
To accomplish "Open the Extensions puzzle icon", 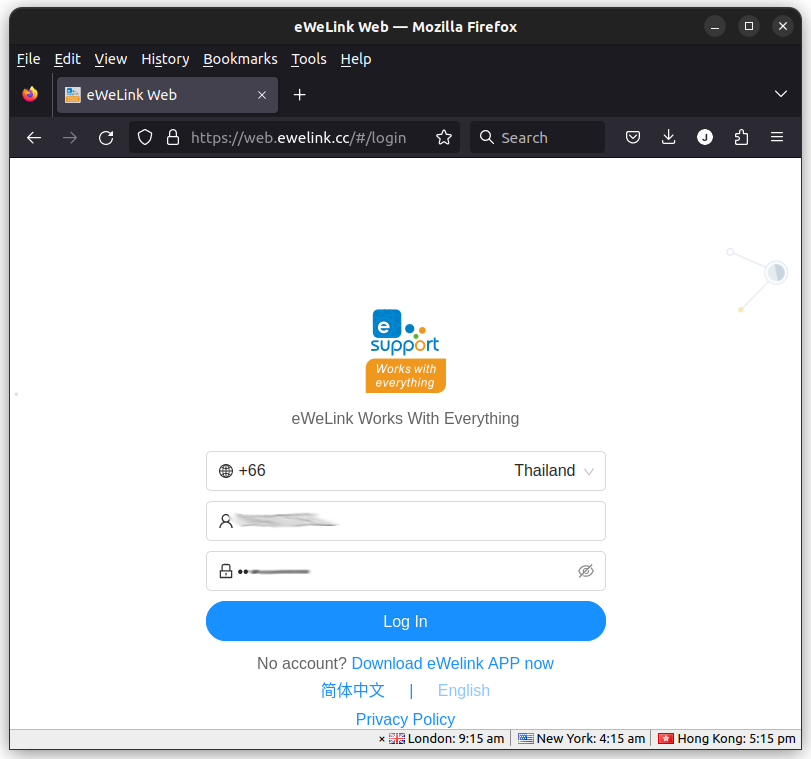I will coord(741,138).
